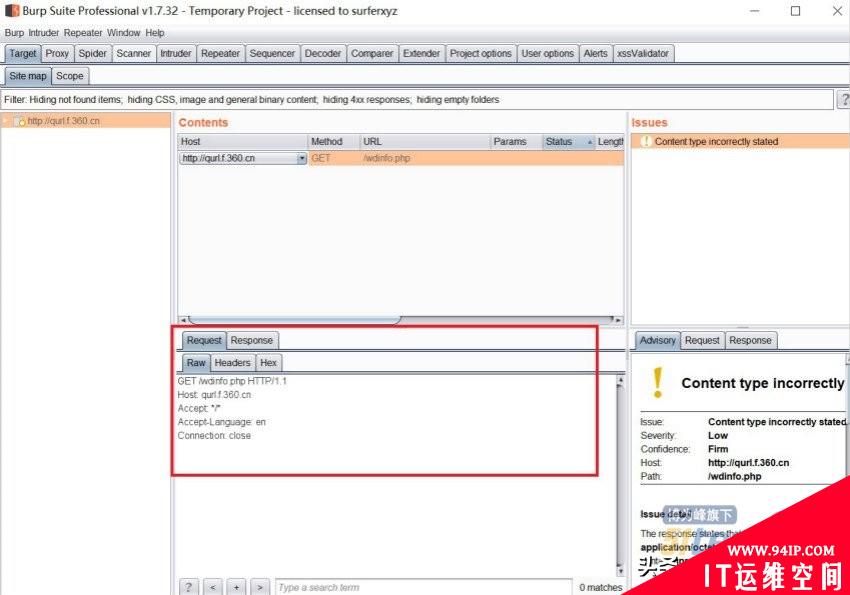Go to next search match button
This screenshot has height=595, width=850.
[x=260, y=587]
